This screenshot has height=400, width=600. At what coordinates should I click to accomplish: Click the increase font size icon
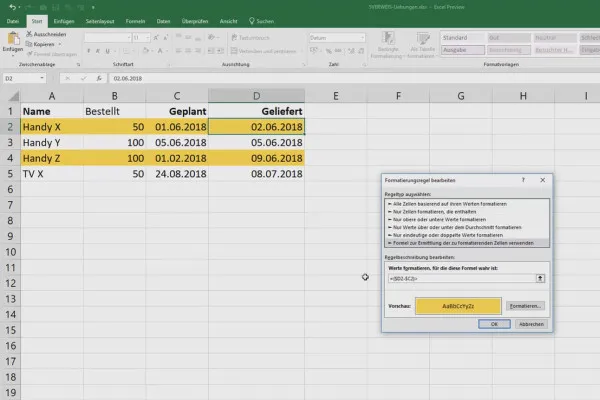click(156, 38)
